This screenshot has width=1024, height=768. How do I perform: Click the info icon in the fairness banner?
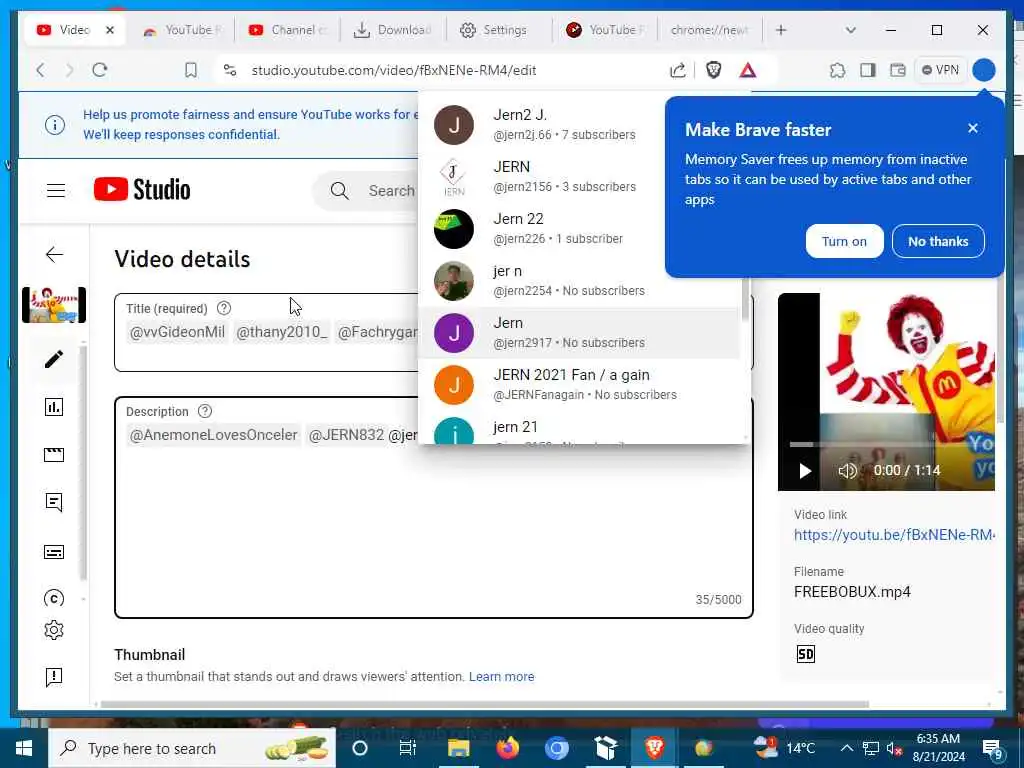click(55, 125)
